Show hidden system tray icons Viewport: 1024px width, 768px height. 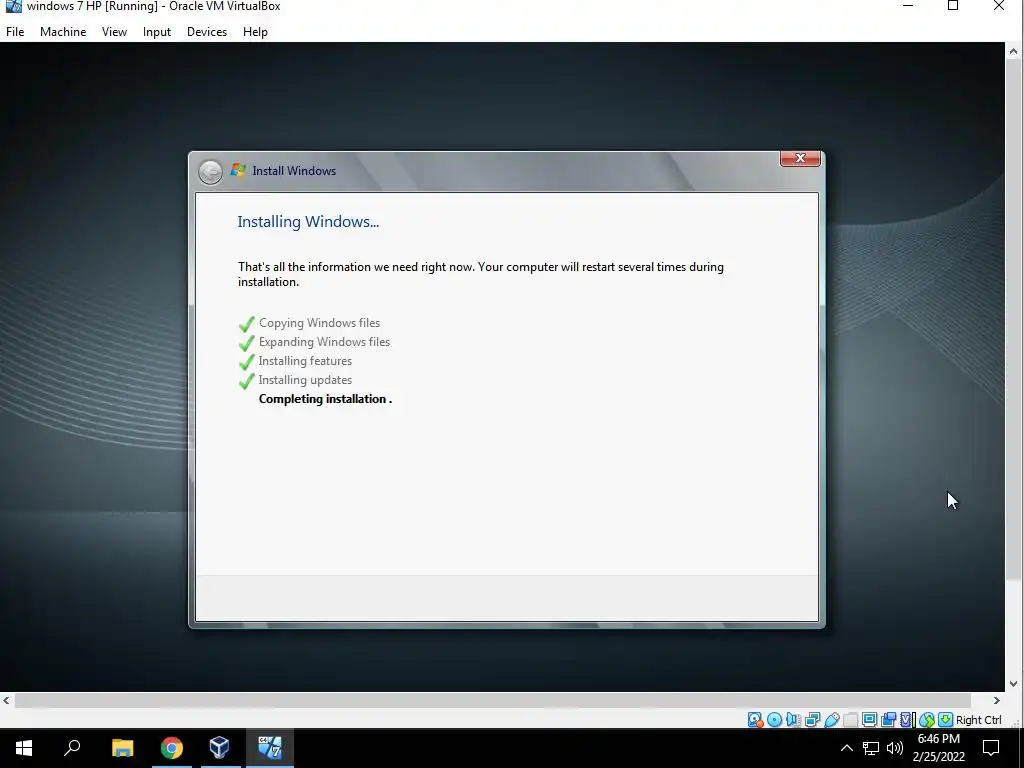pyautogui.click(x=846, y=748)
